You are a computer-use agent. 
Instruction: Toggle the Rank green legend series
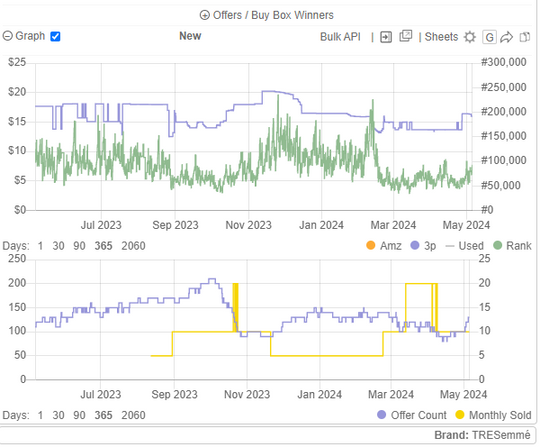(512, 246)
